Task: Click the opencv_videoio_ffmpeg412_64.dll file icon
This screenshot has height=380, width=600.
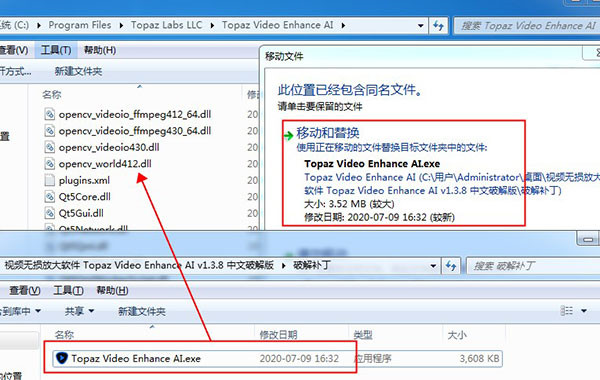Action: coord(49,114)
